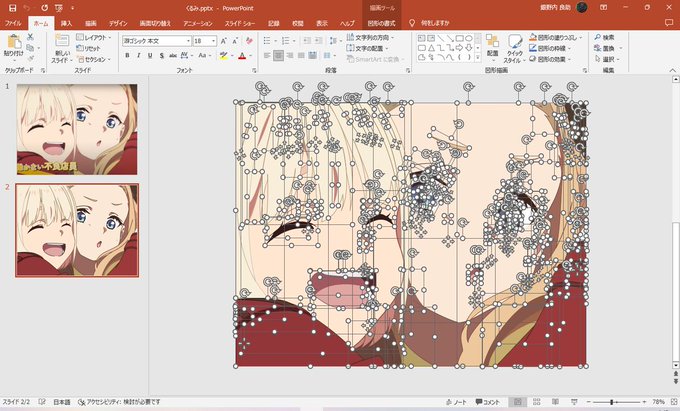The width and height of the screenshot is (680, 411).
Task: Click the Reset (リセット) button
Action: tap(88, 48)
